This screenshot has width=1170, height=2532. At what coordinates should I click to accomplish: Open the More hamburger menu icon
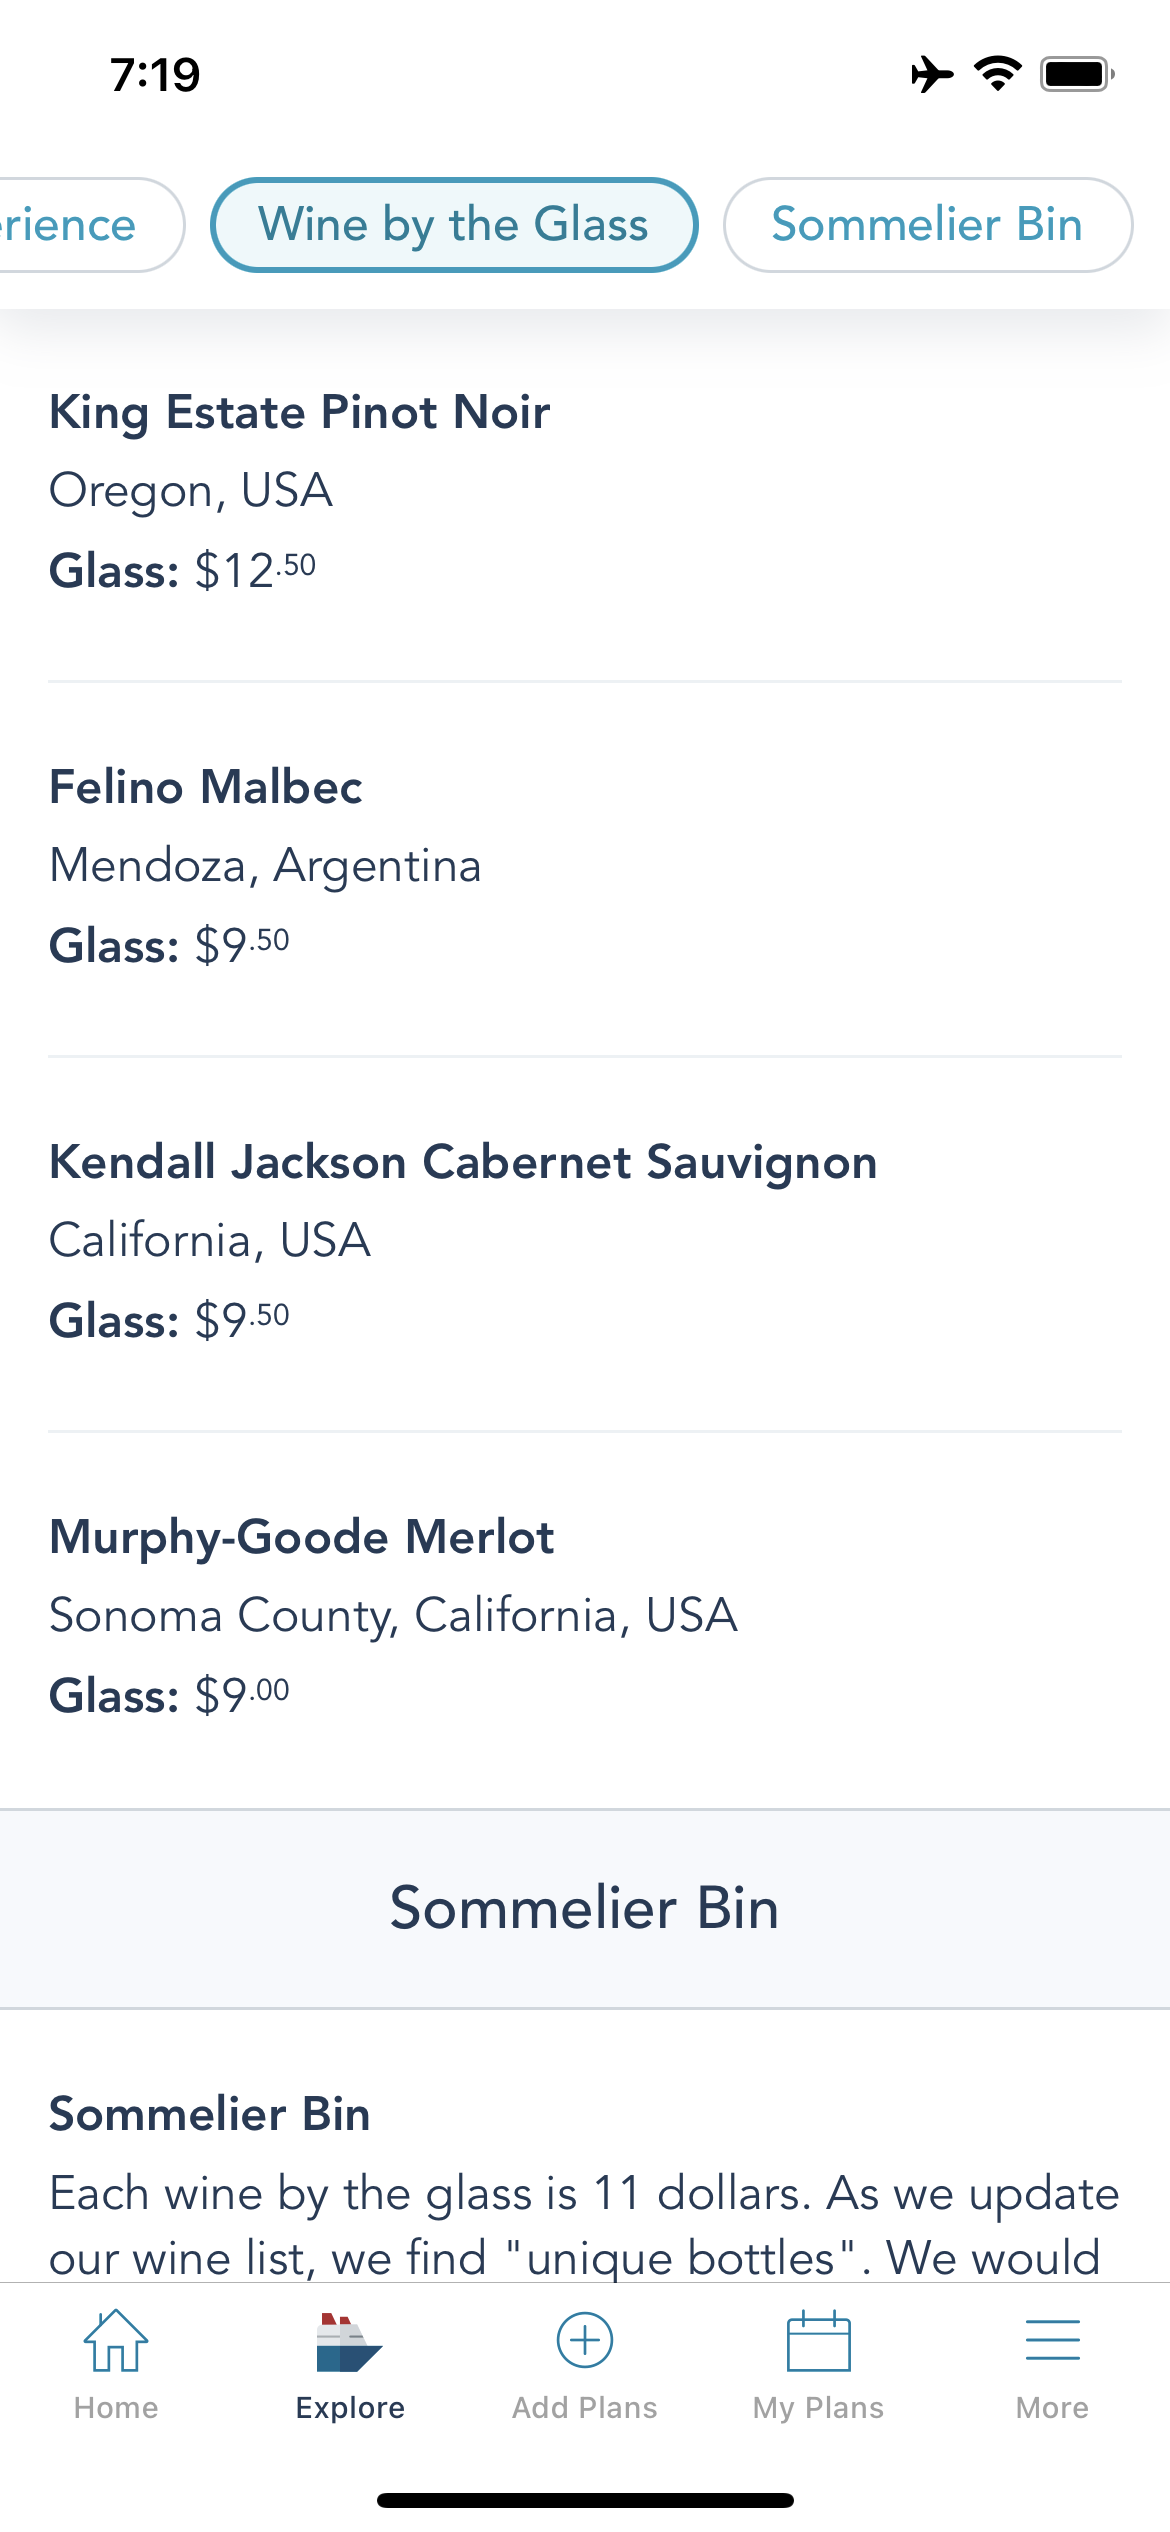point(1052,2341)
